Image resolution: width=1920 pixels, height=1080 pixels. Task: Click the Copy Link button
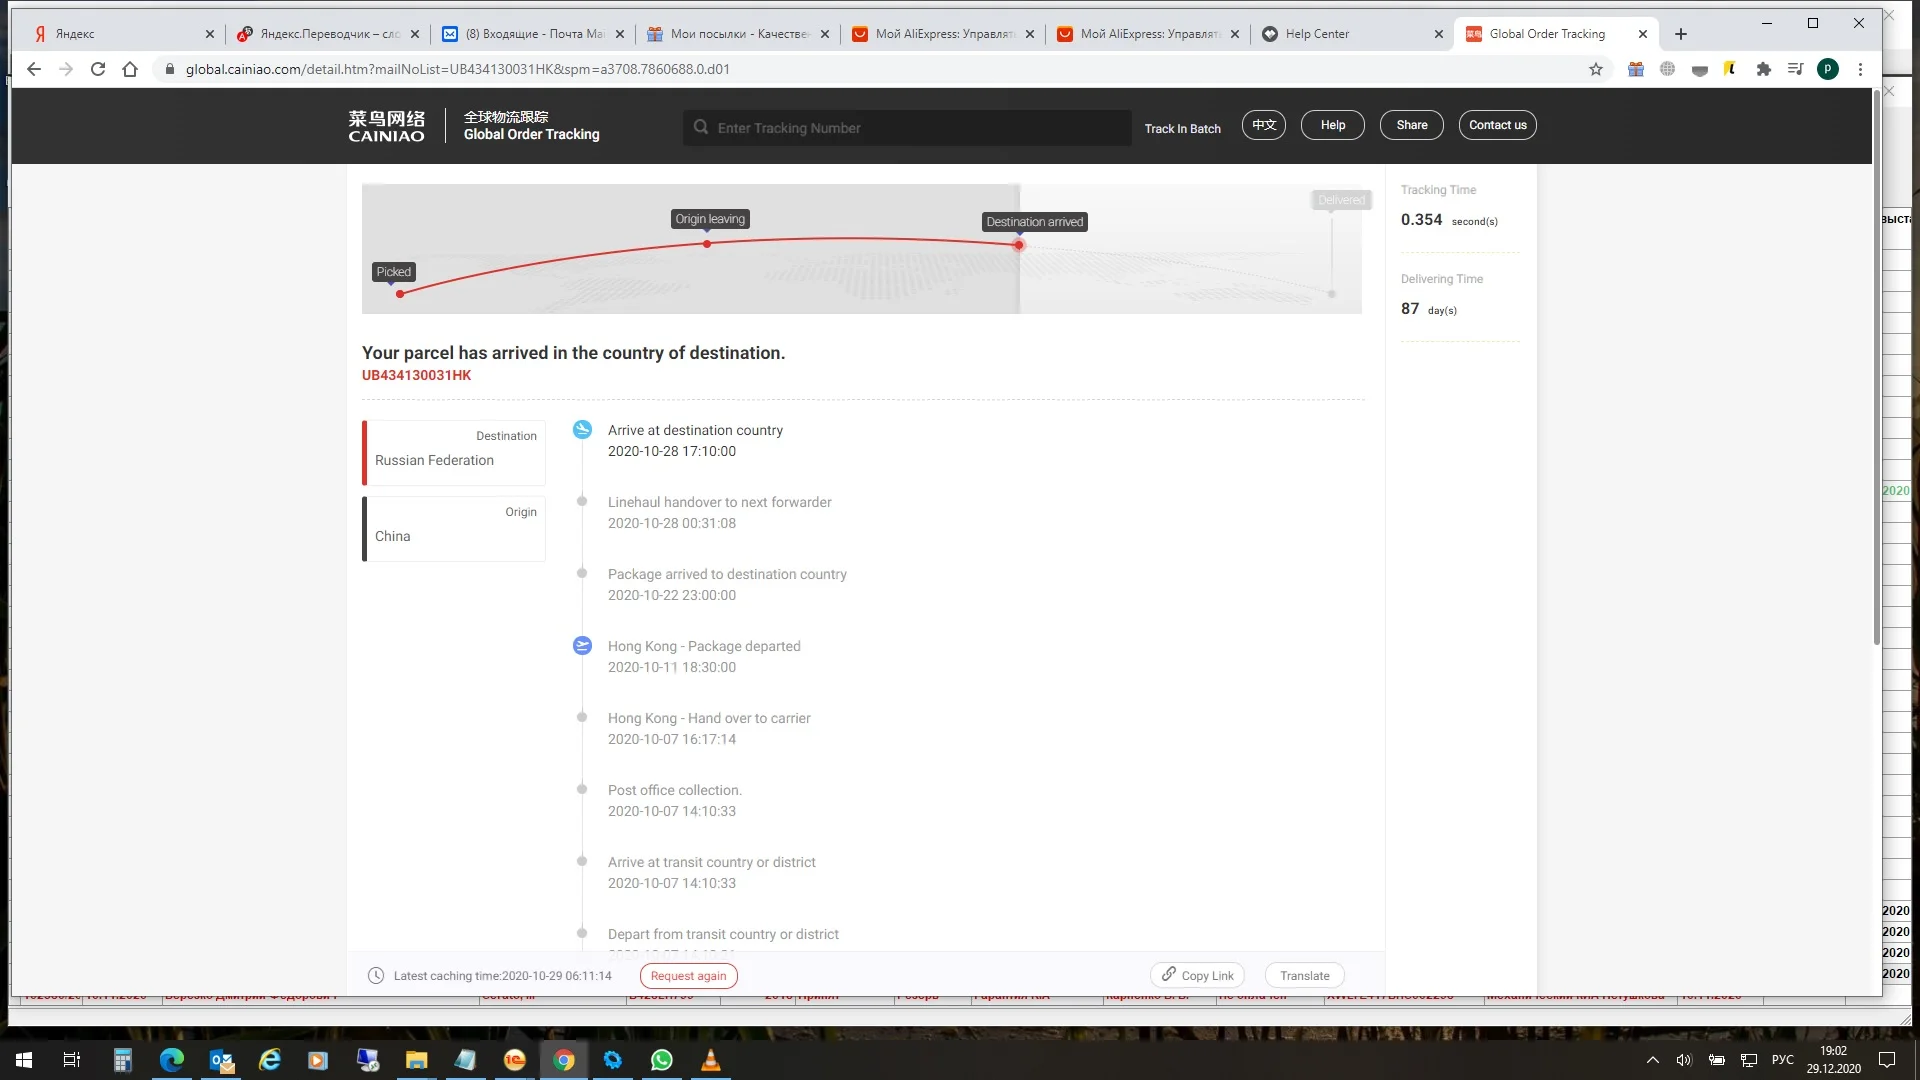coord(1197,975)
